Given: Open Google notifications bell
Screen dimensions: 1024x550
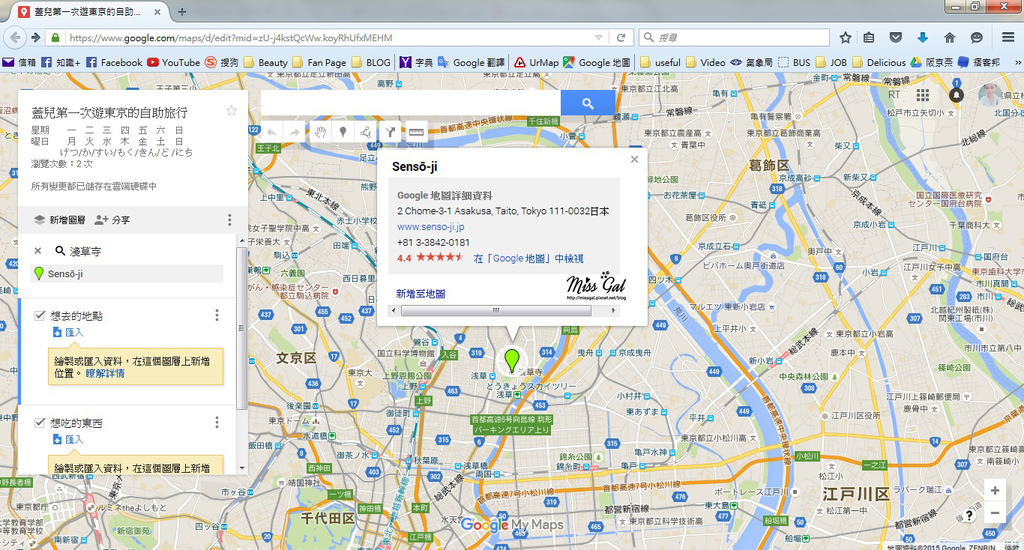Looking at the screenshot, I should [956, 95].
